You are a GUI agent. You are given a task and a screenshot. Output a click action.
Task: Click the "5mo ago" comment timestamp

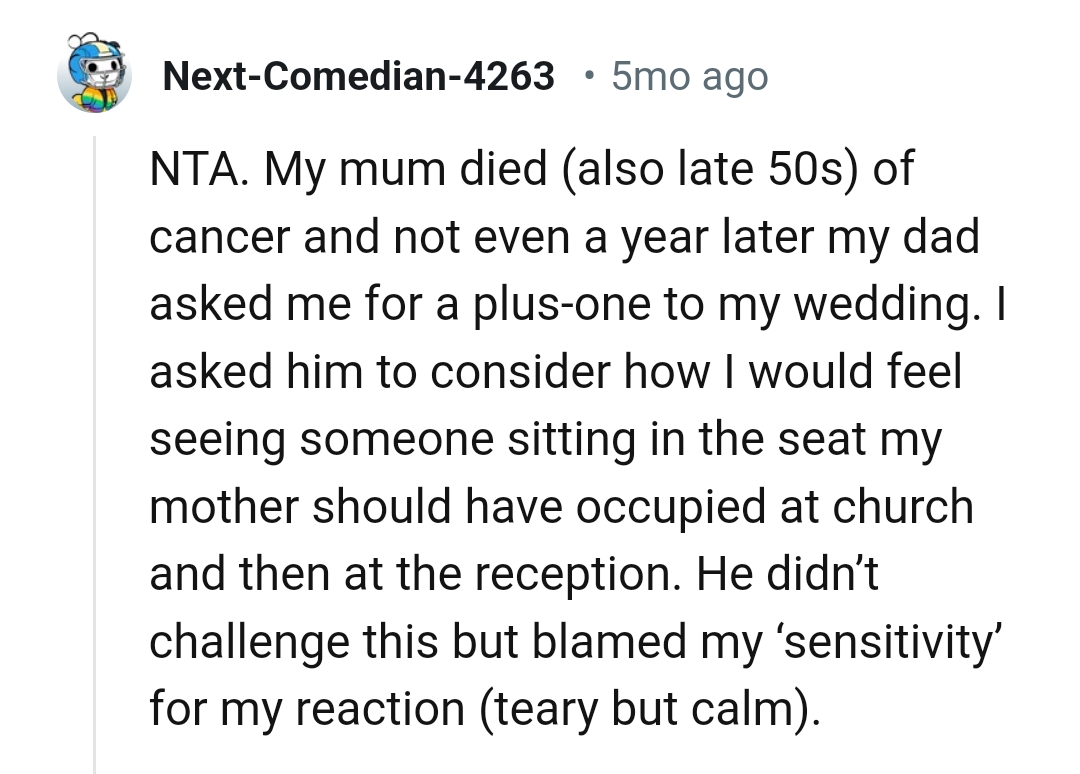690,76
